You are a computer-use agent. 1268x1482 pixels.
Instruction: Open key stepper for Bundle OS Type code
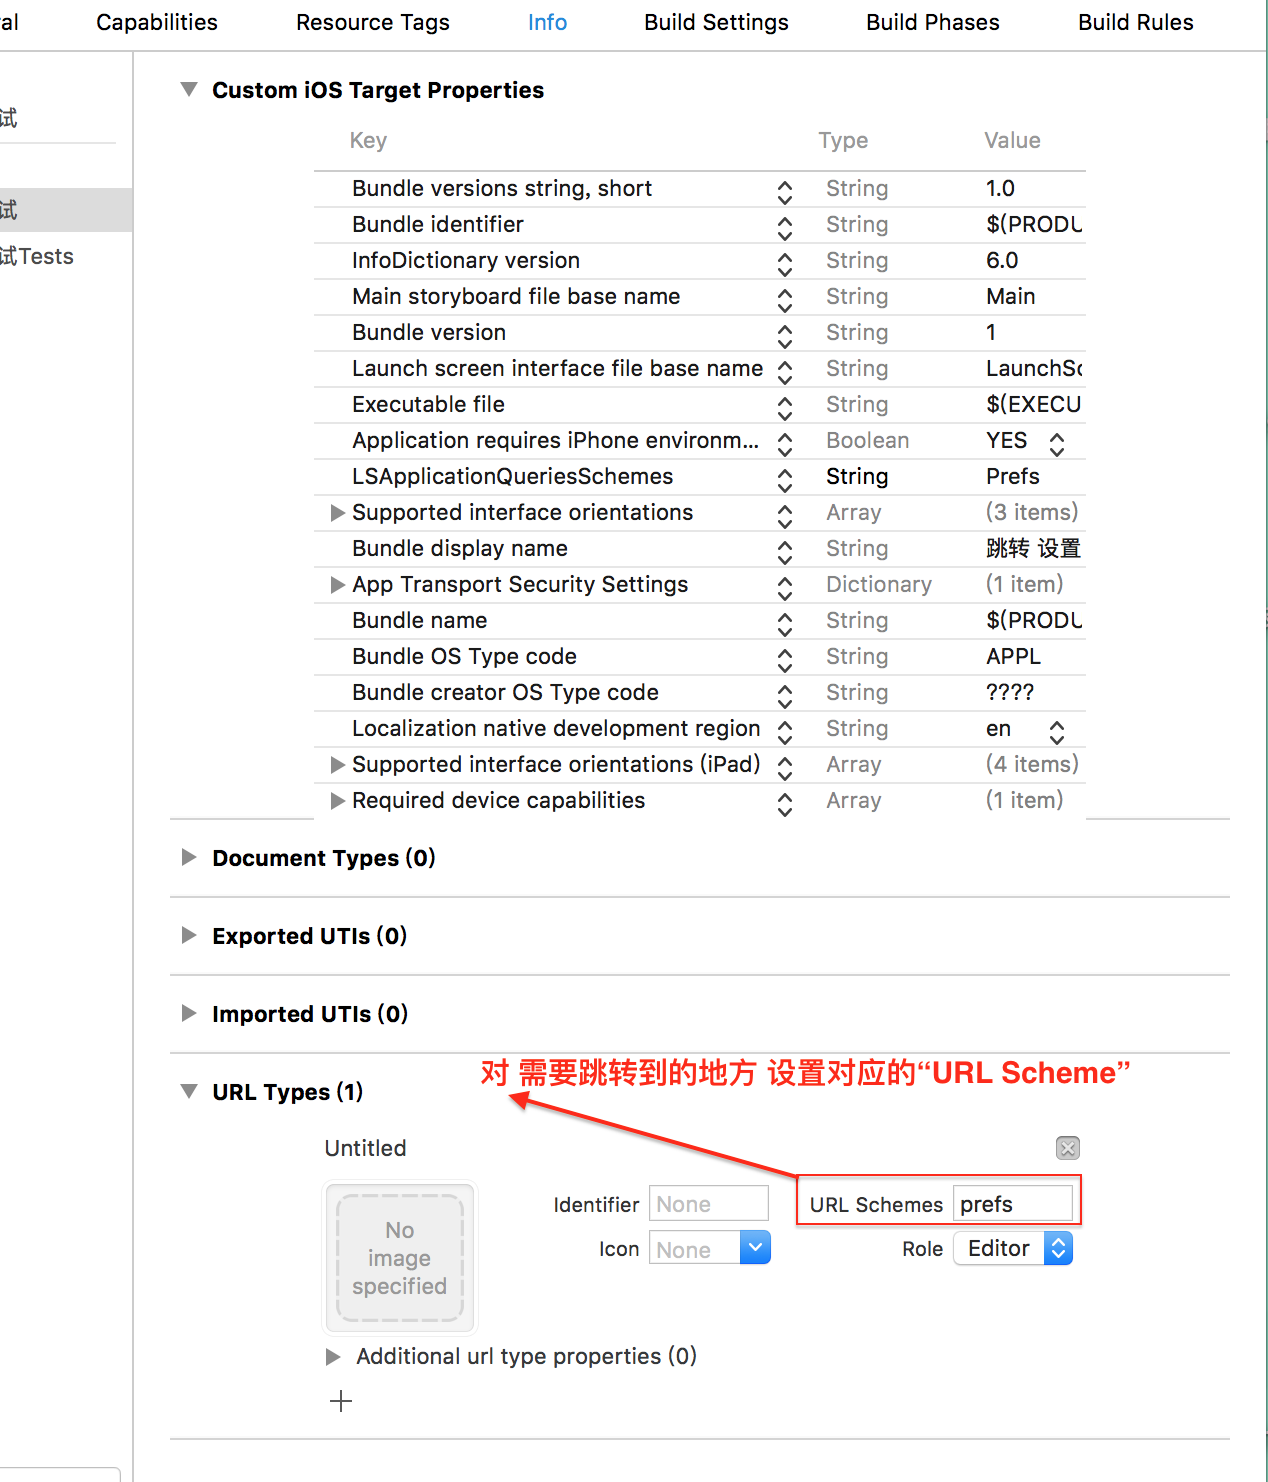click(x=785, y=661)
